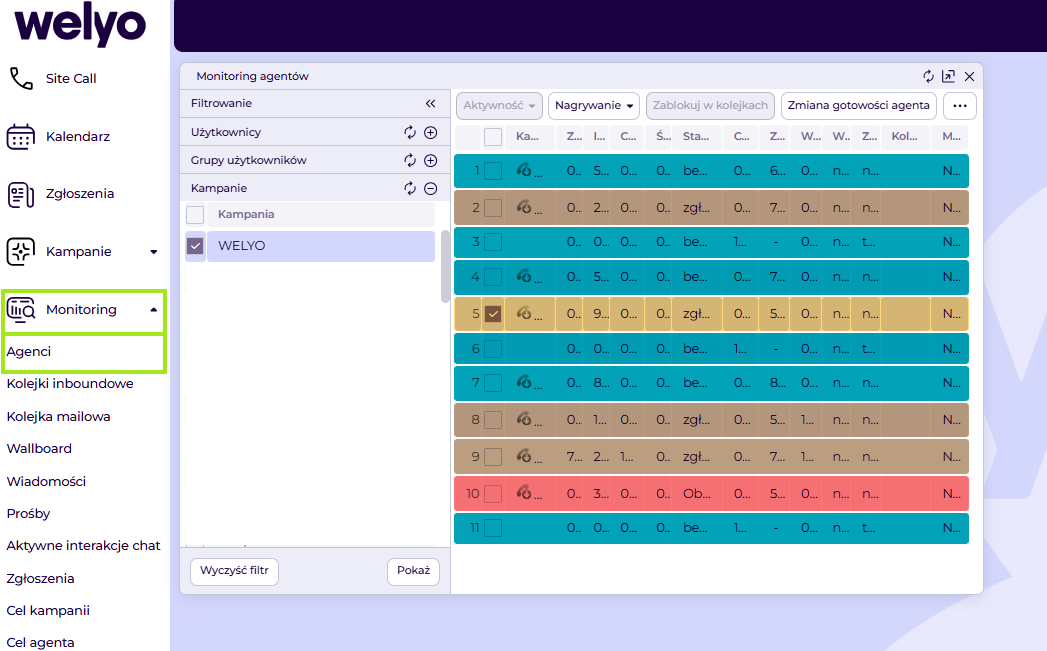Open Kolejka mailowa monitoring

pyautogui.click(x=59, y=417)
